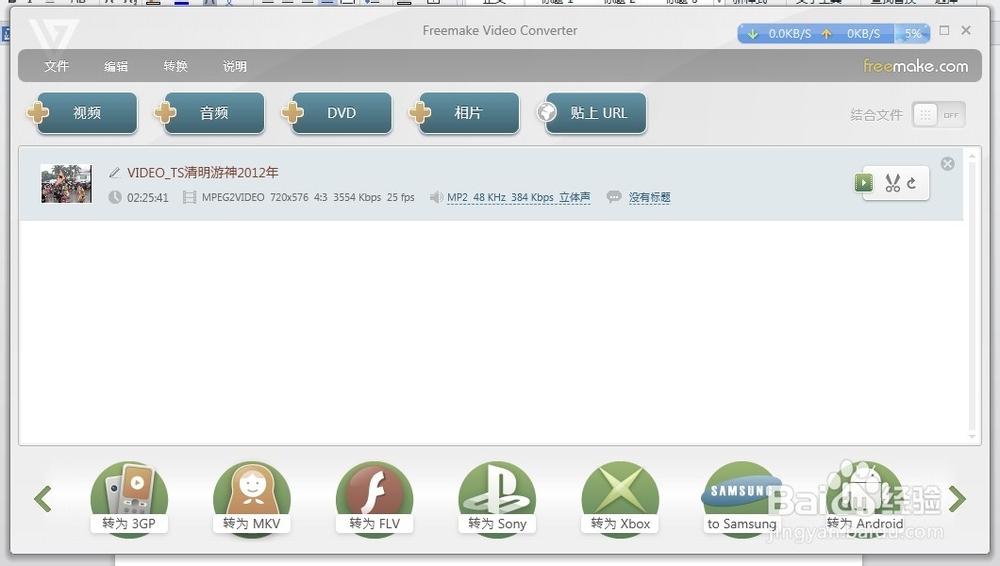Select the VIDEO_TS清明游神2012年 title

point(203,172)
